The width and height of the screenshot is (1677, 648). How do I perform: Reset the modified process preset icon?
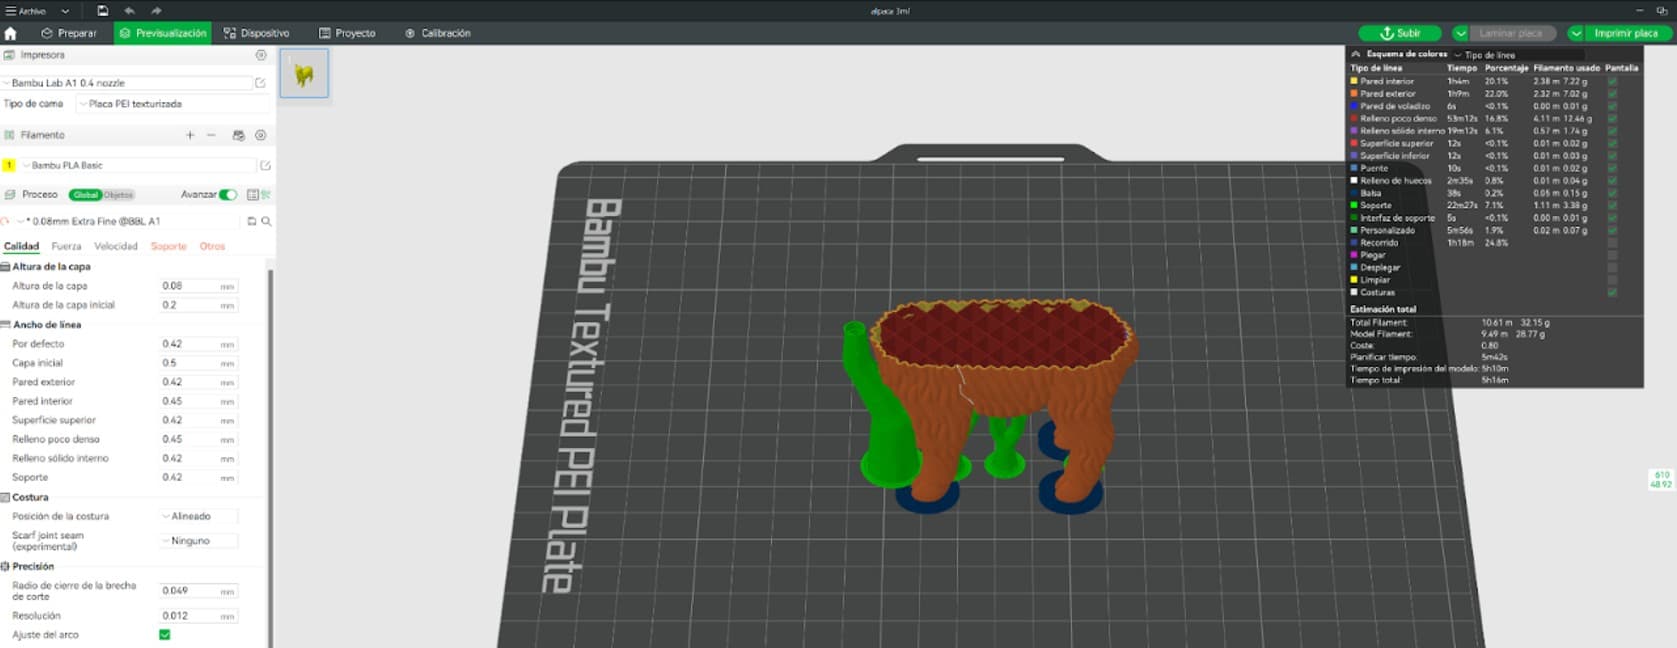pyautogui.click(x=6, y=221)
